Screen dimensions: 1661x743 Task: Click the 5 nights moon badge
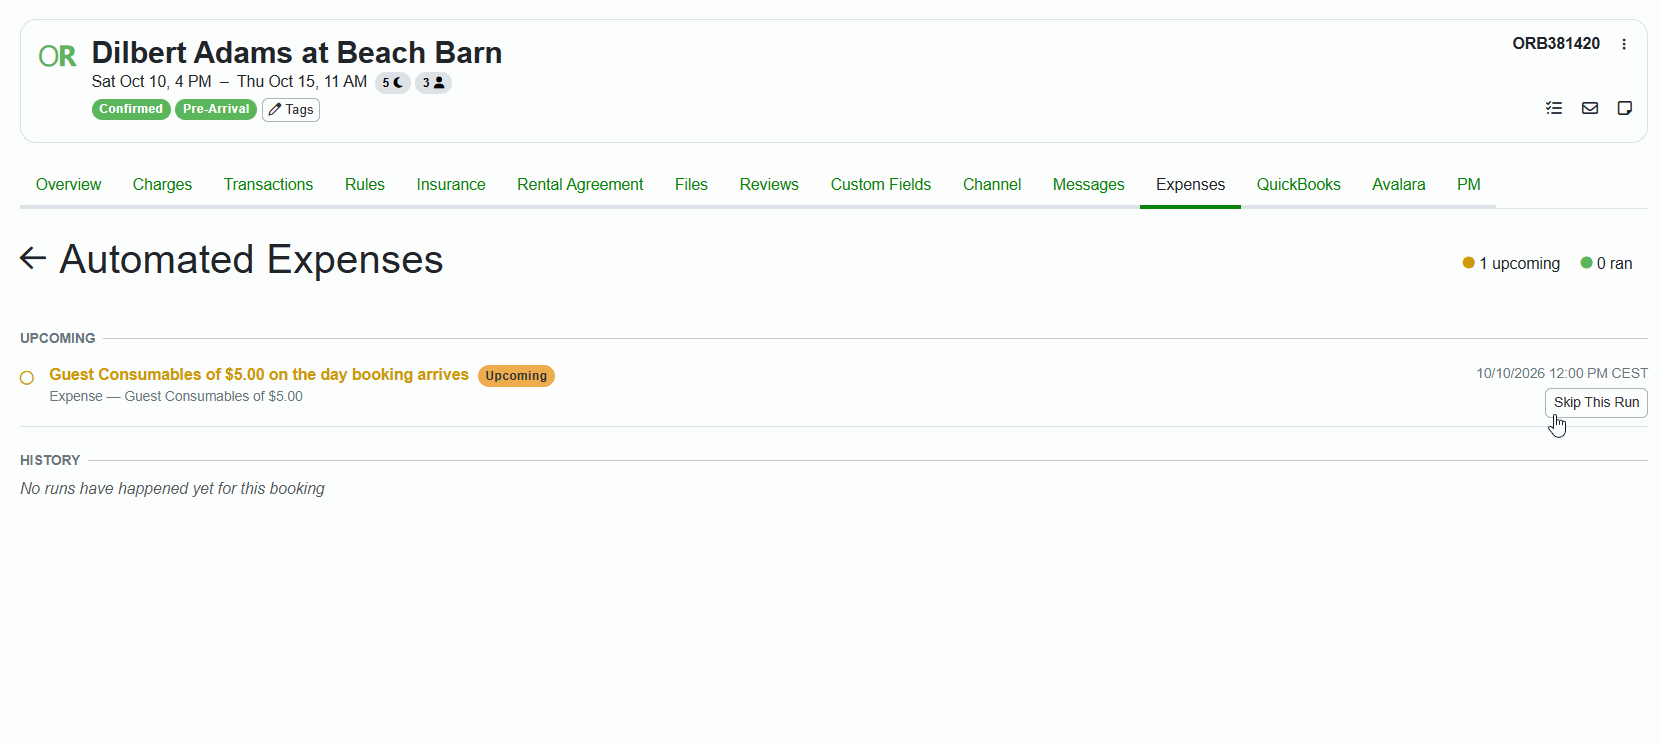393,83
